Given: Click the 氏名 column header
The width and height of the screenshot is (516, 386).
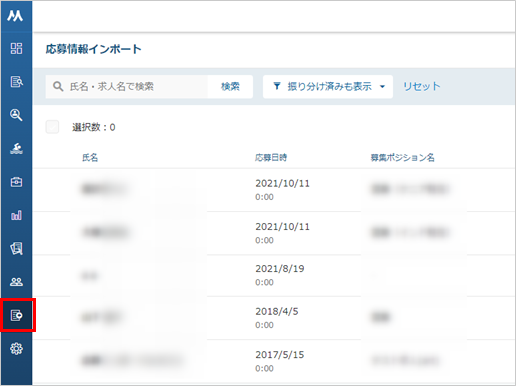Looking at the screenshot, I should 90,158.
